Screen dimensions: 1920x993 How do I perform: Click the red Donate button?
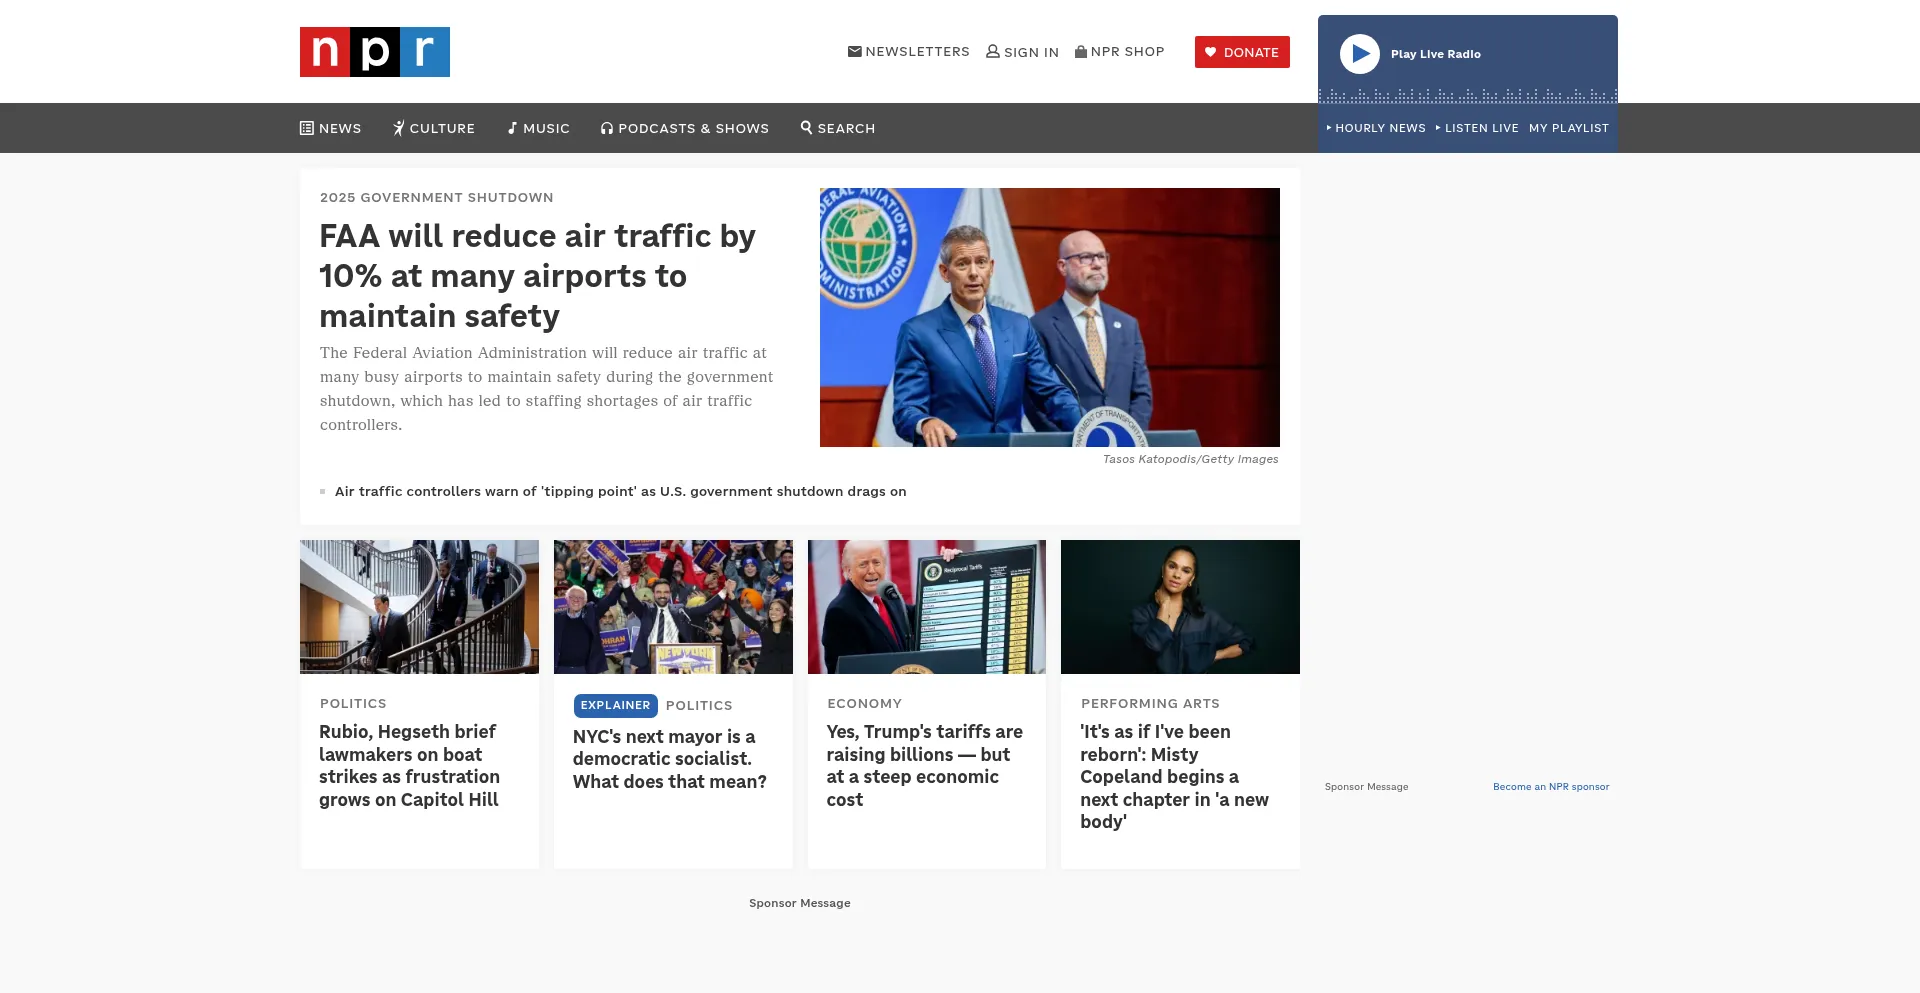pyautogui.click(x=1241, y=52)
